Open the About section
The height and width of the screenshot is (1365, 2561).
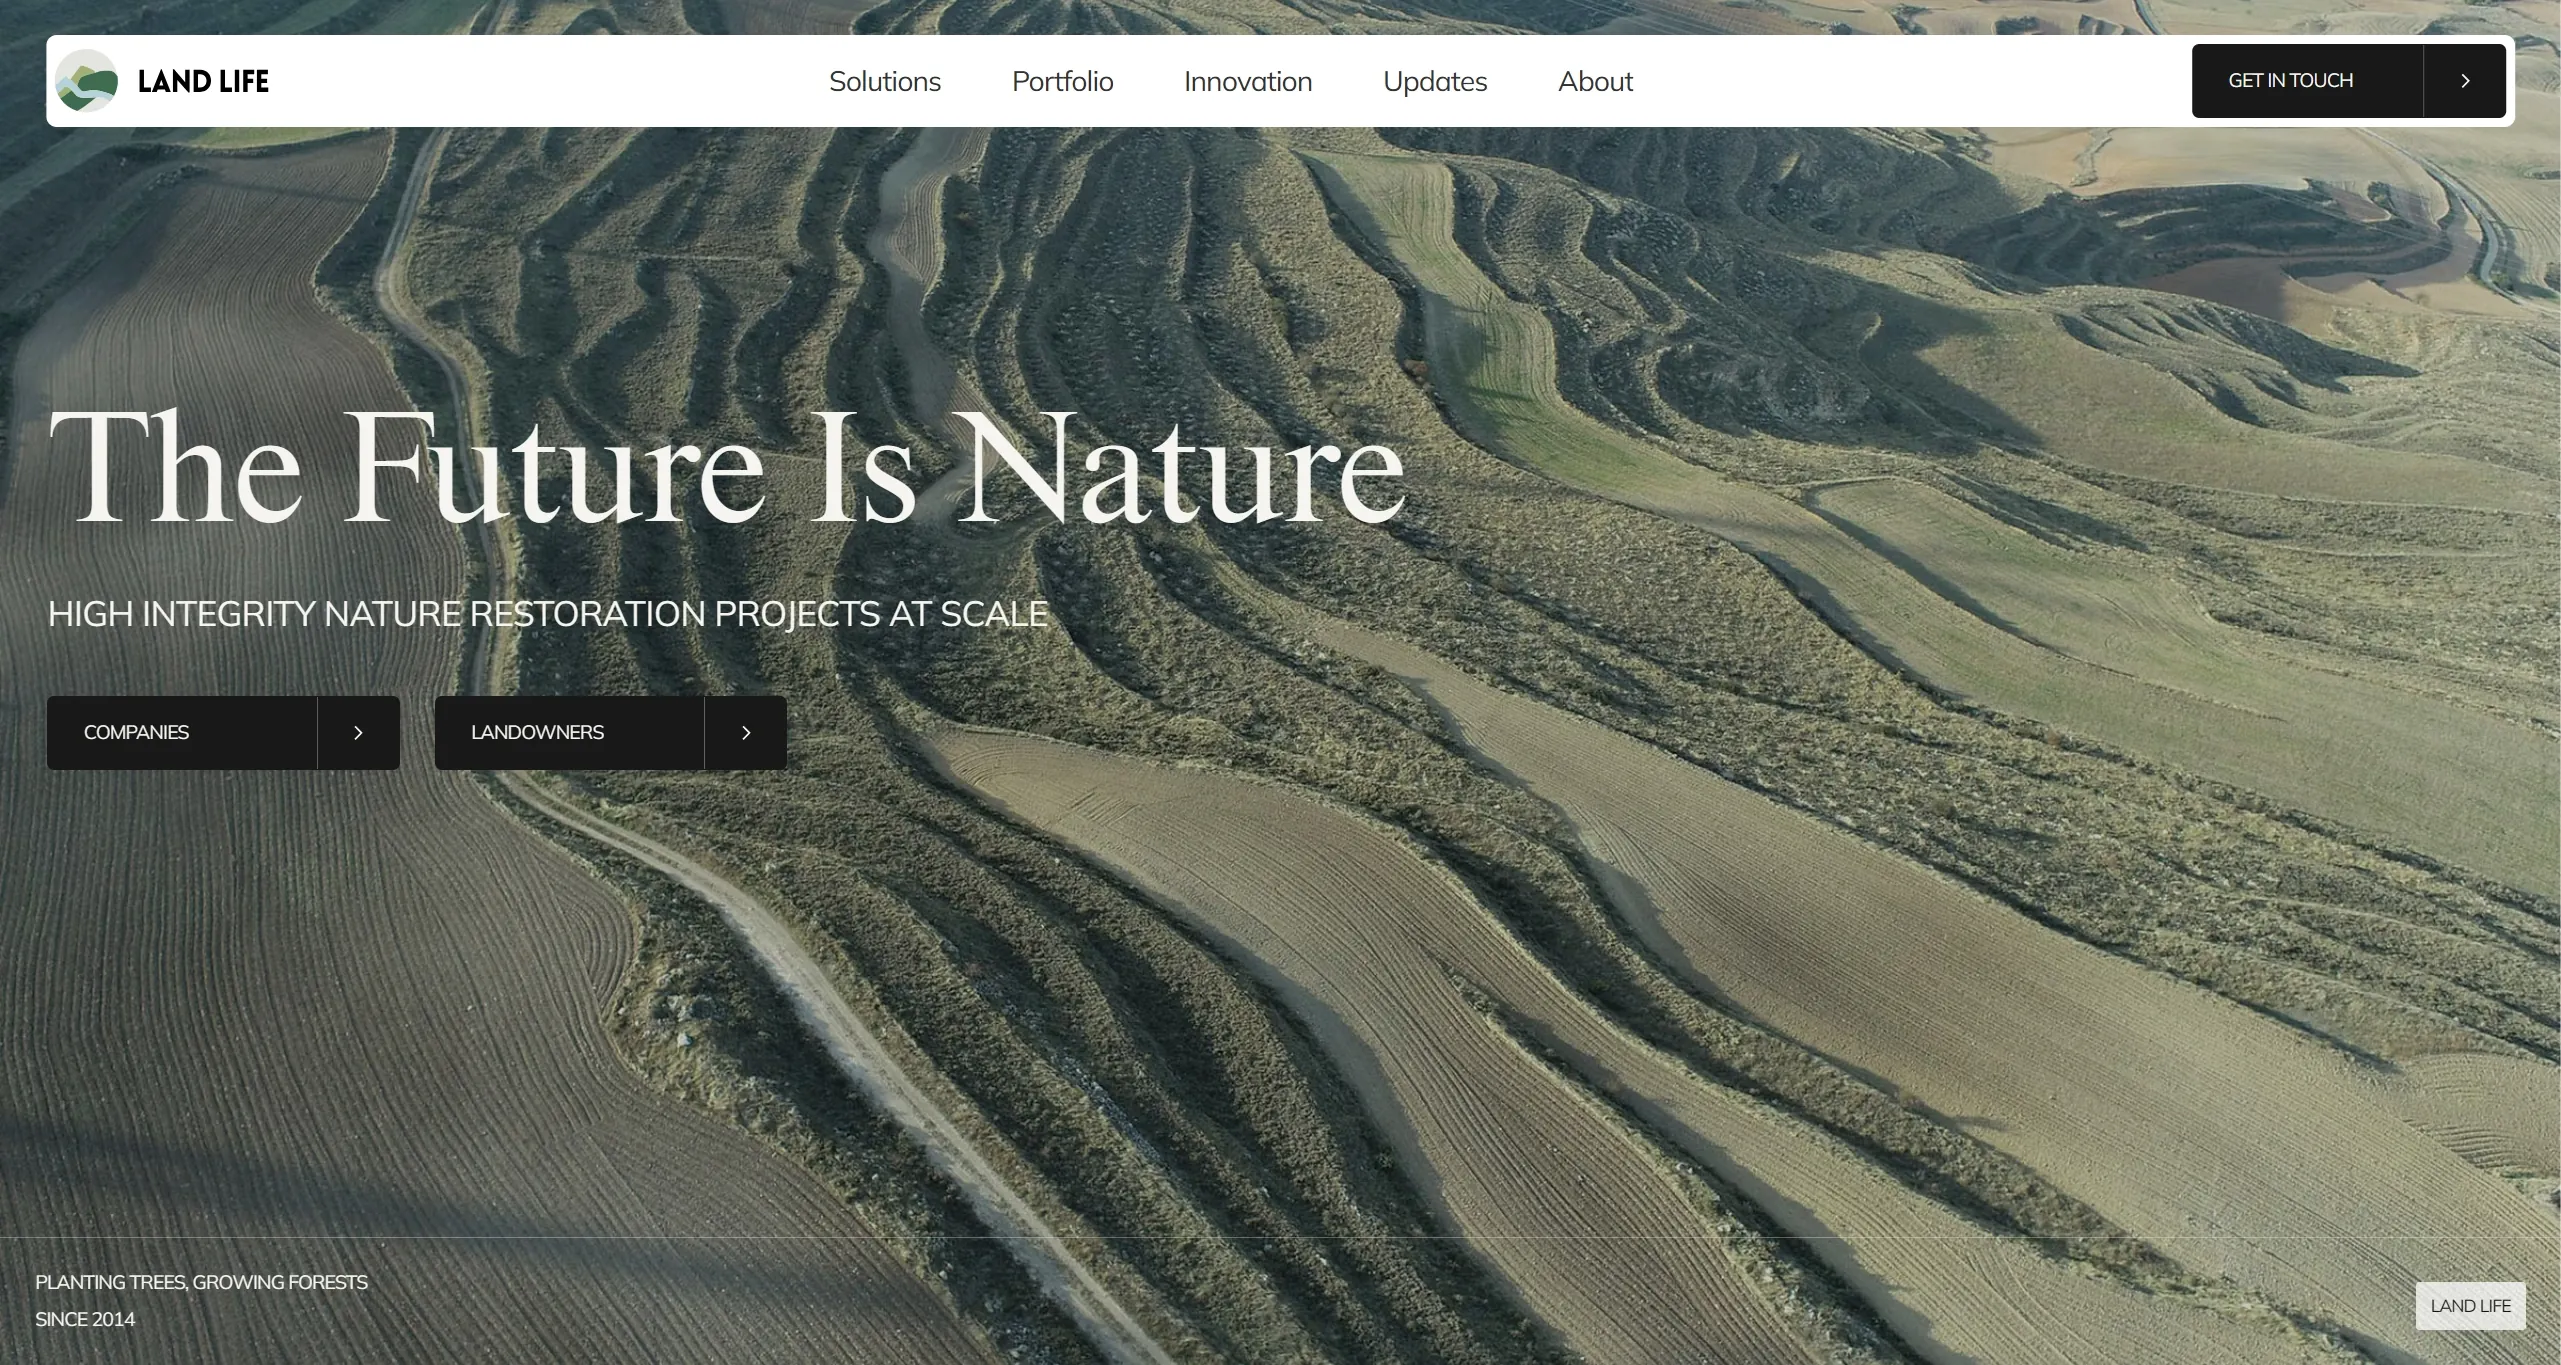1594,81
